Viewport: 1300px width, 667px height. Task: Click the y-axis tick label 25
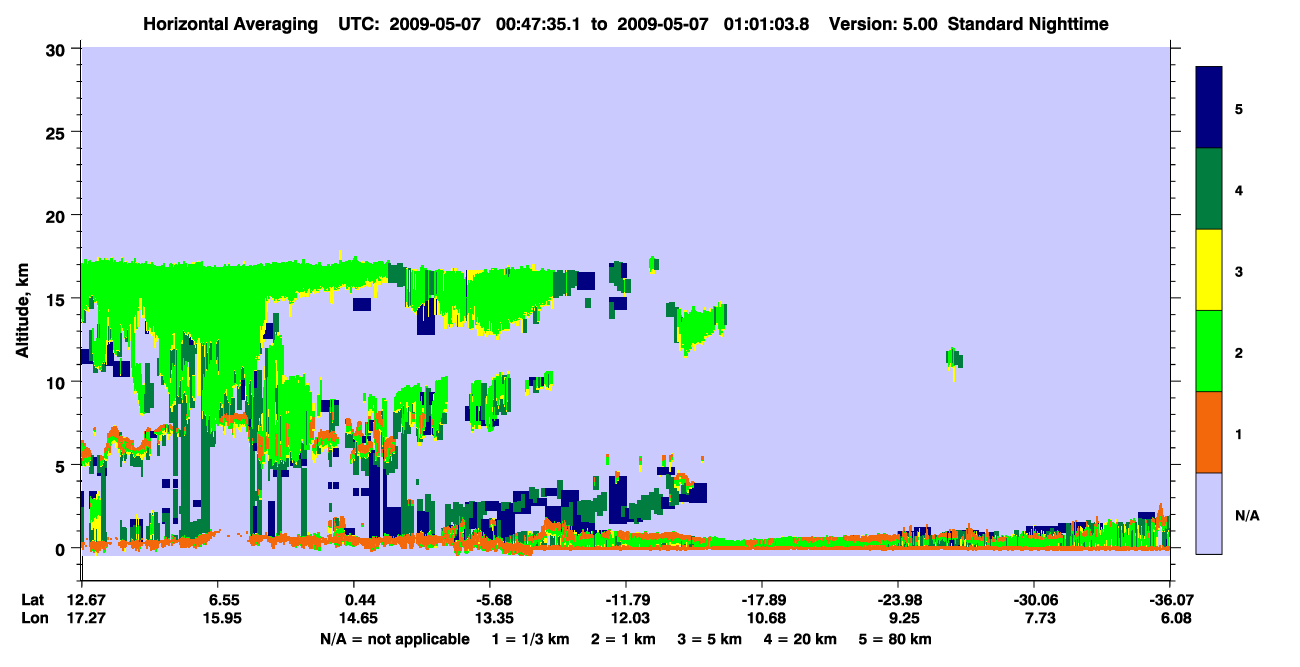point(58,132)
